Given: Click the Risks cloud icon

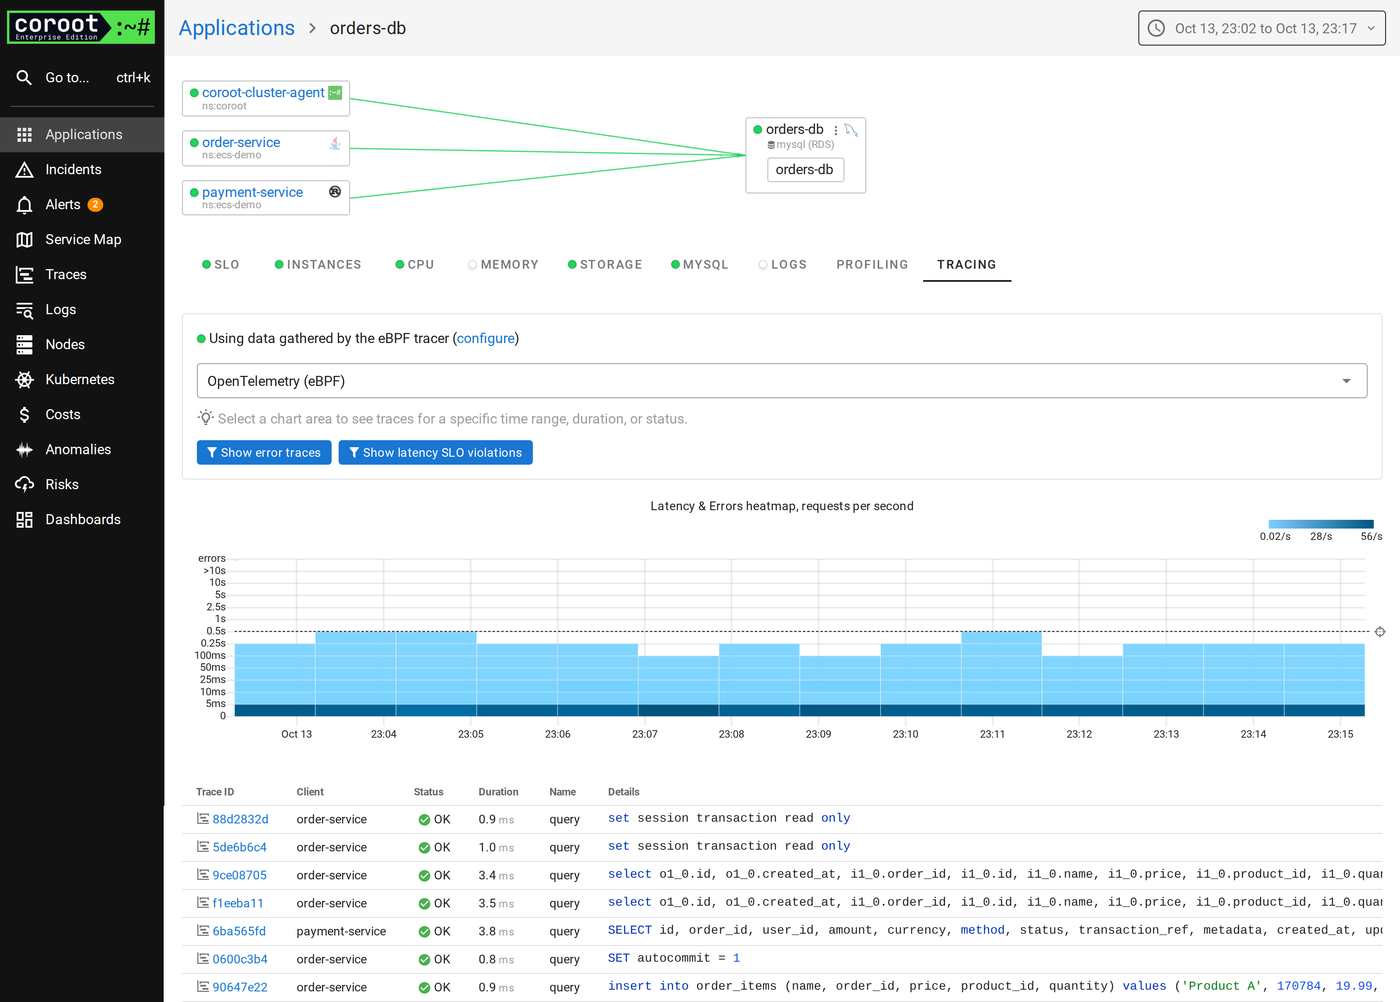Looking at the screenshot, I should [25, 485].
